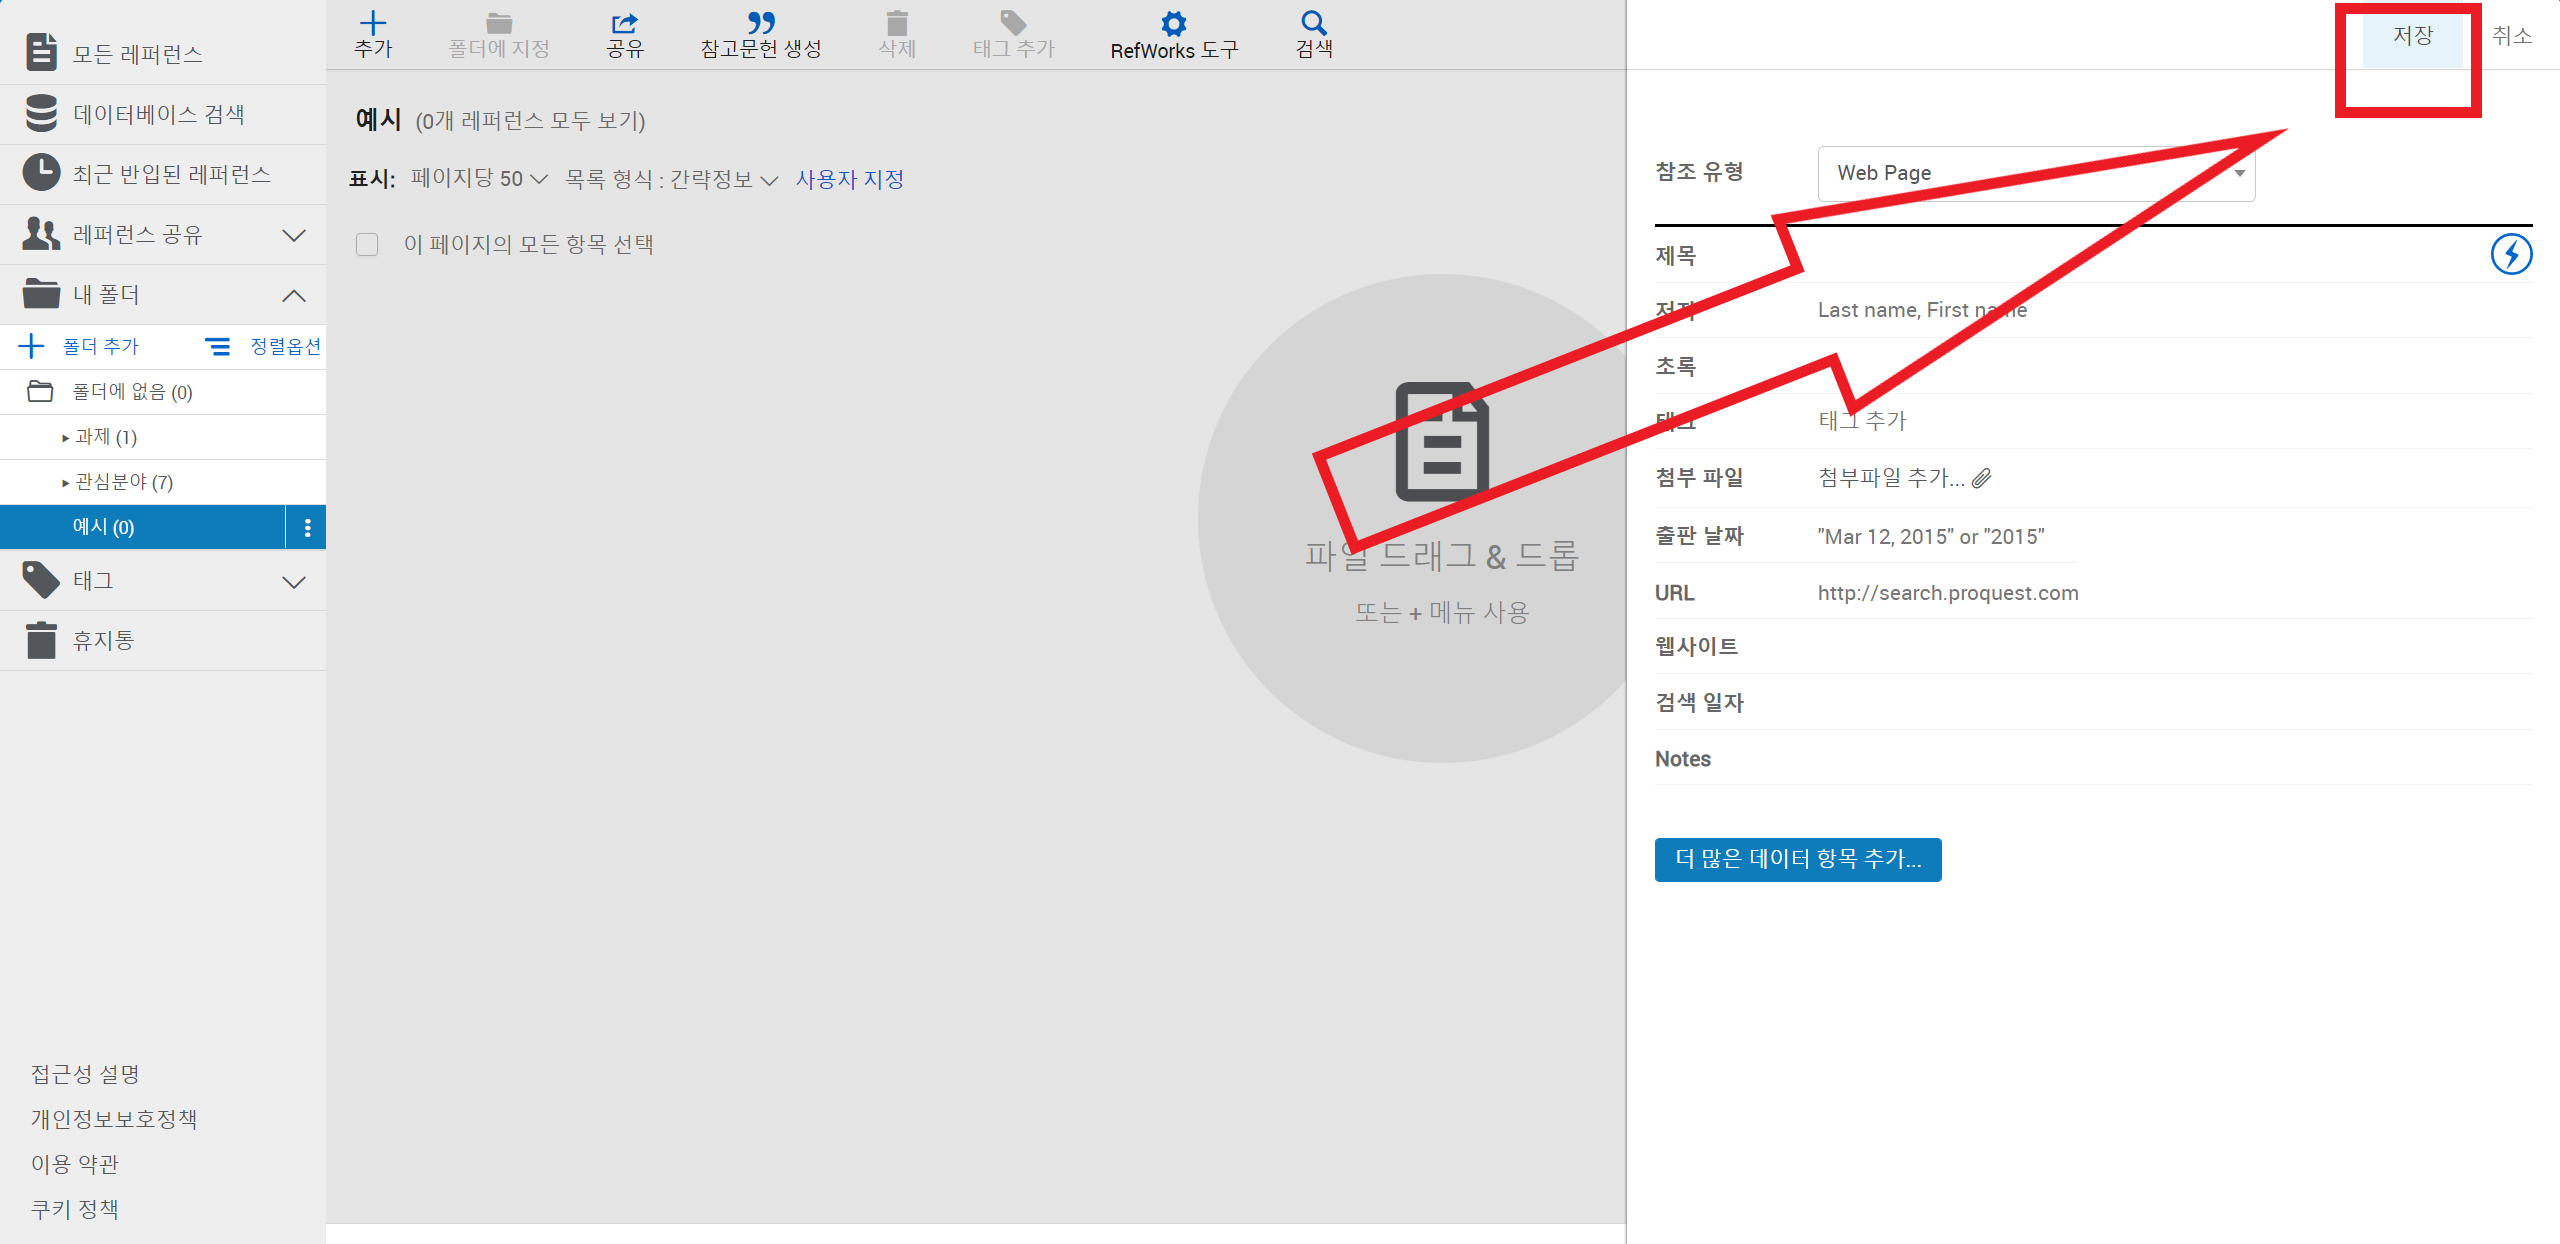The width and height of the screenshot is (2560, 1244).
Task: Click 더 많은 데이터 항목 추가 button
Action: 1797,859
